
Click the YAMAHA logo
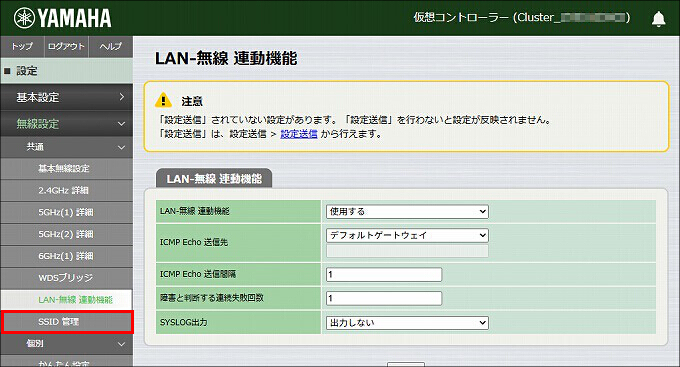pyautogui.click(x=62, y=18)
